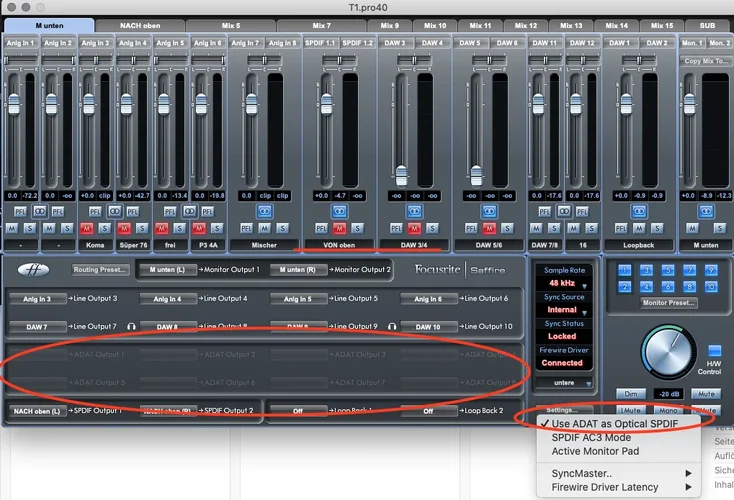Solo the DAW 5/6 channel
Image resolution: width=734 pixels, height=500 pixels.
tap(507, 228)
